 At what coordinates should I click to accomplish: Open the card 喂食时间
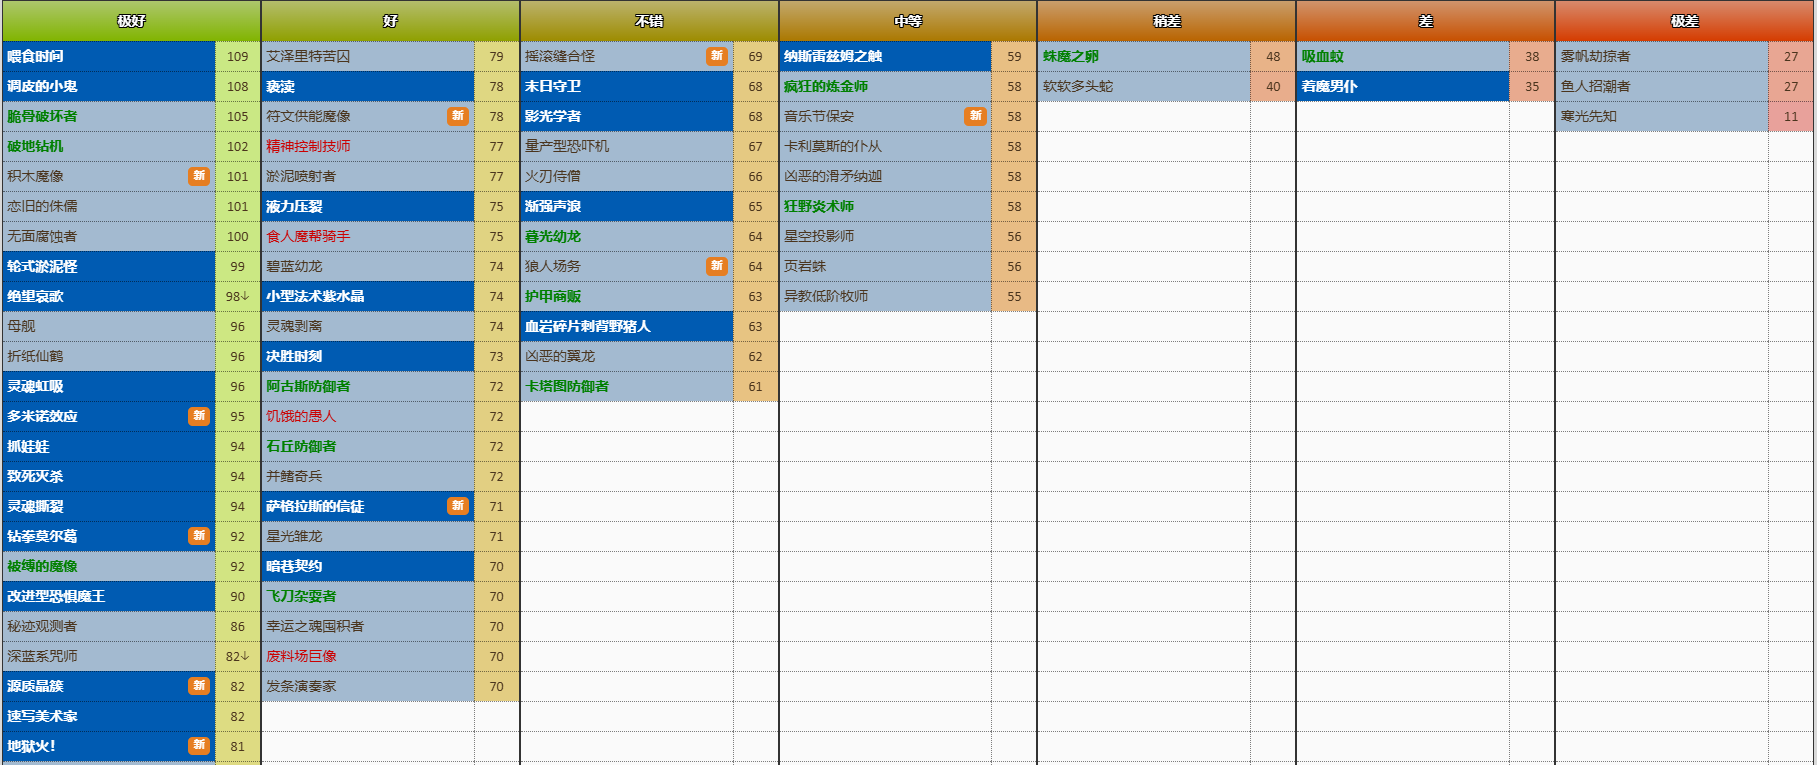point(35,57)
